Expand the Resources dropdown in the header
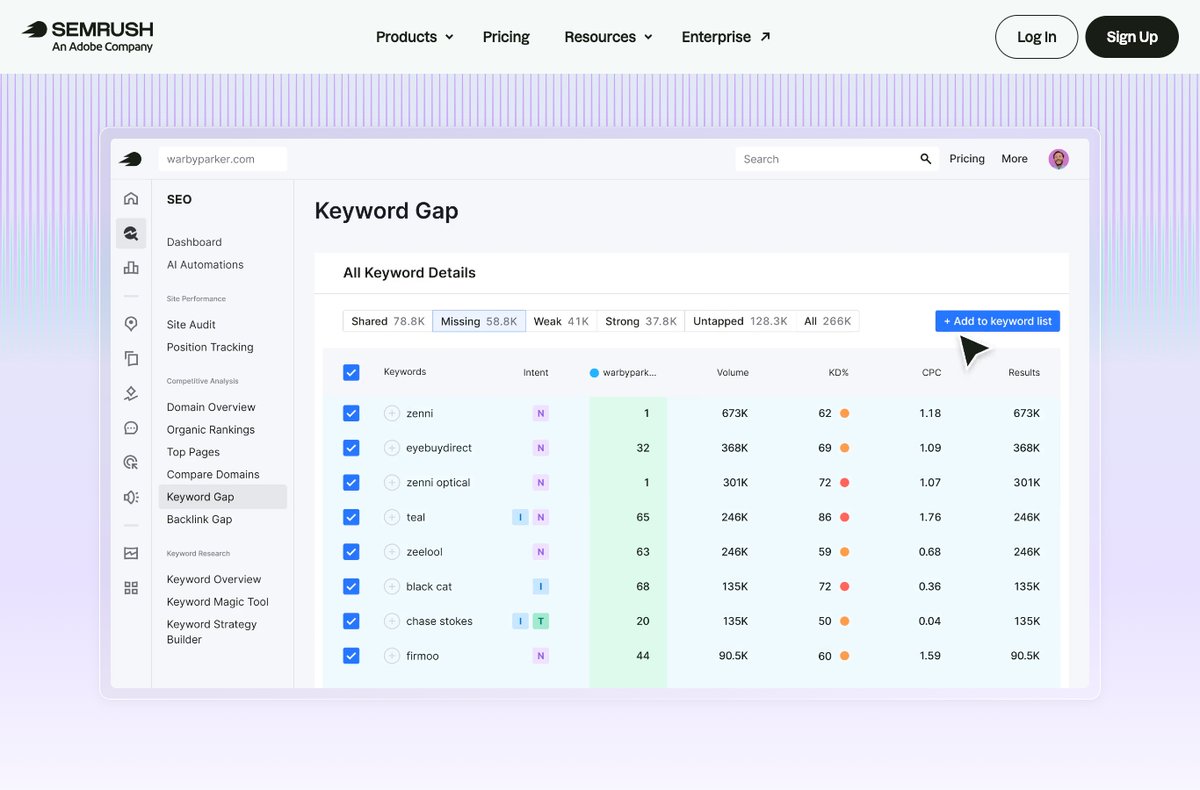Viewport: 1200px width, 790px height. tap(608, 37)
